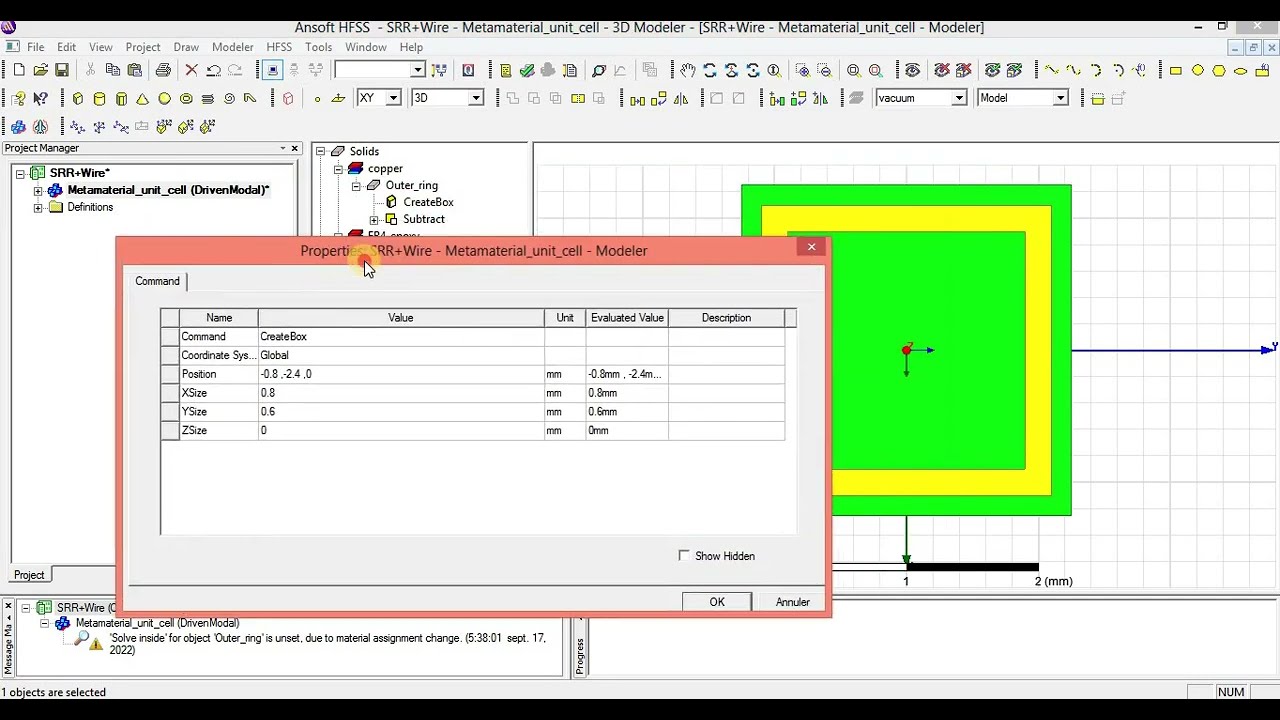Collapse the Solids tree node
Viewport: 1280px width, 720px height.
(321, 152)
